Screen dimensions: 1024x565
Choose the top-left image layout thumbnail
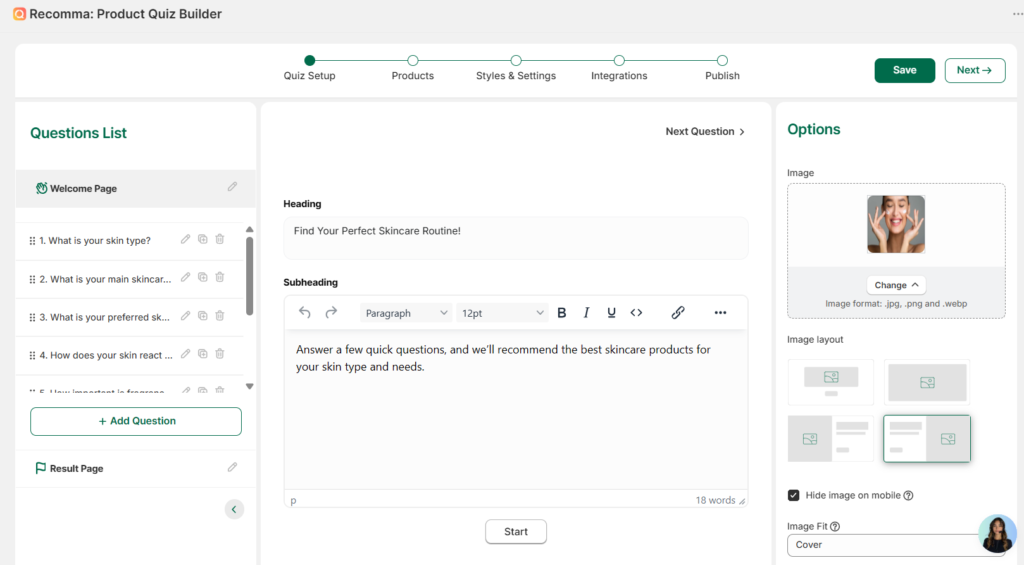[x=830, y=381]
